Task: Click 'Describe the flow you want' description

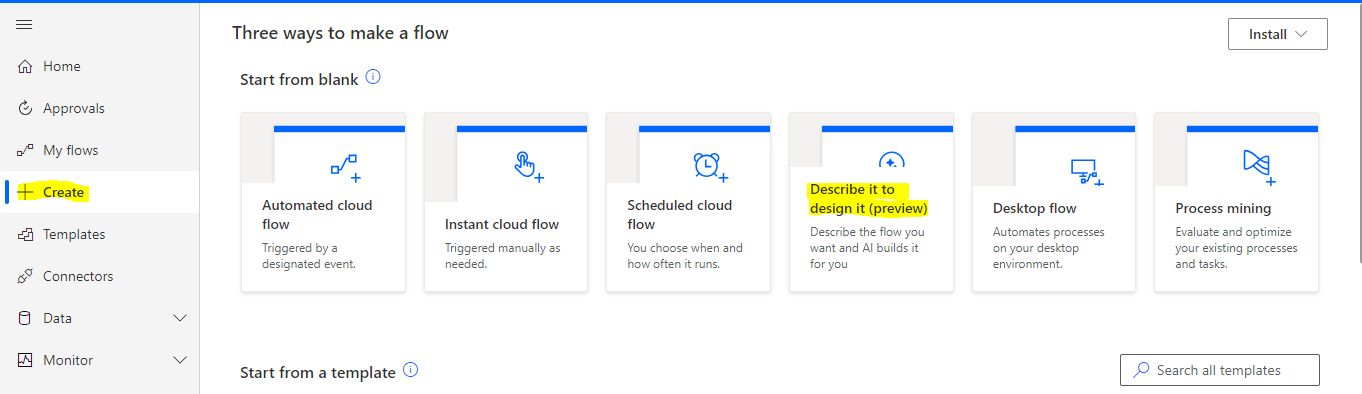Action: point(868,248)
